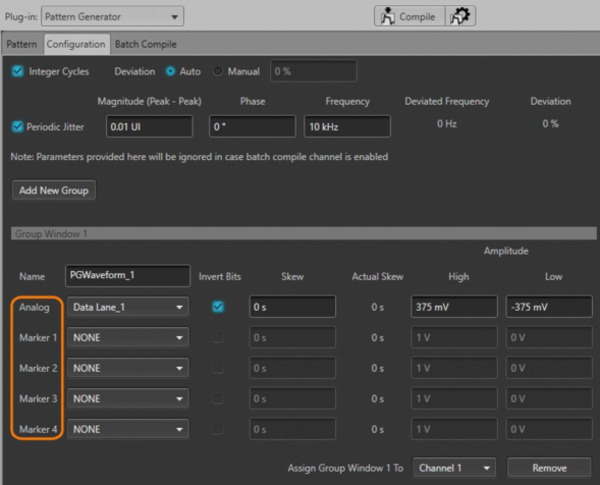The image size is (600, 485).
Task: Click the PGWaveform_1 name field
Action: 127,276
